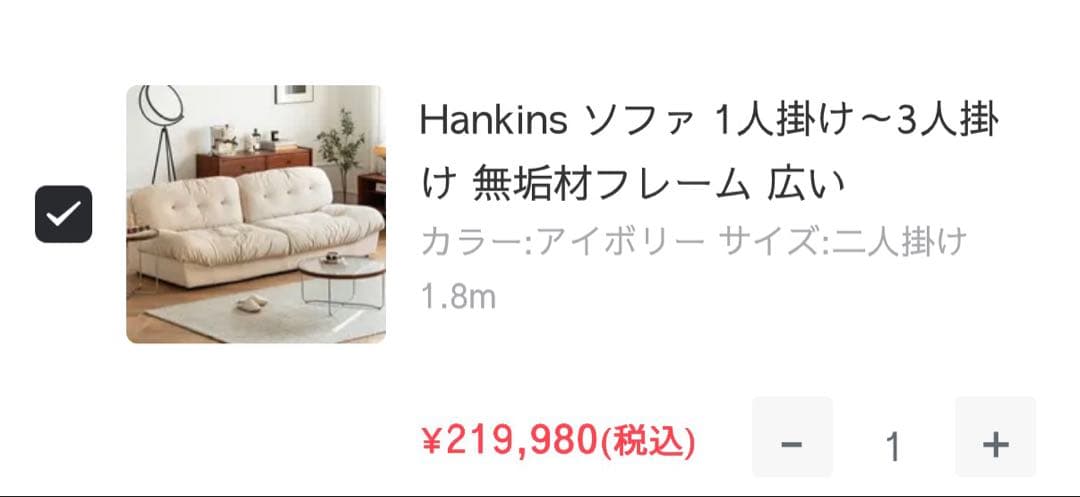The width and height of the screenshot is (1080, 497).
Task: Click the slippers on the rug in image
Action: point(251,302)
